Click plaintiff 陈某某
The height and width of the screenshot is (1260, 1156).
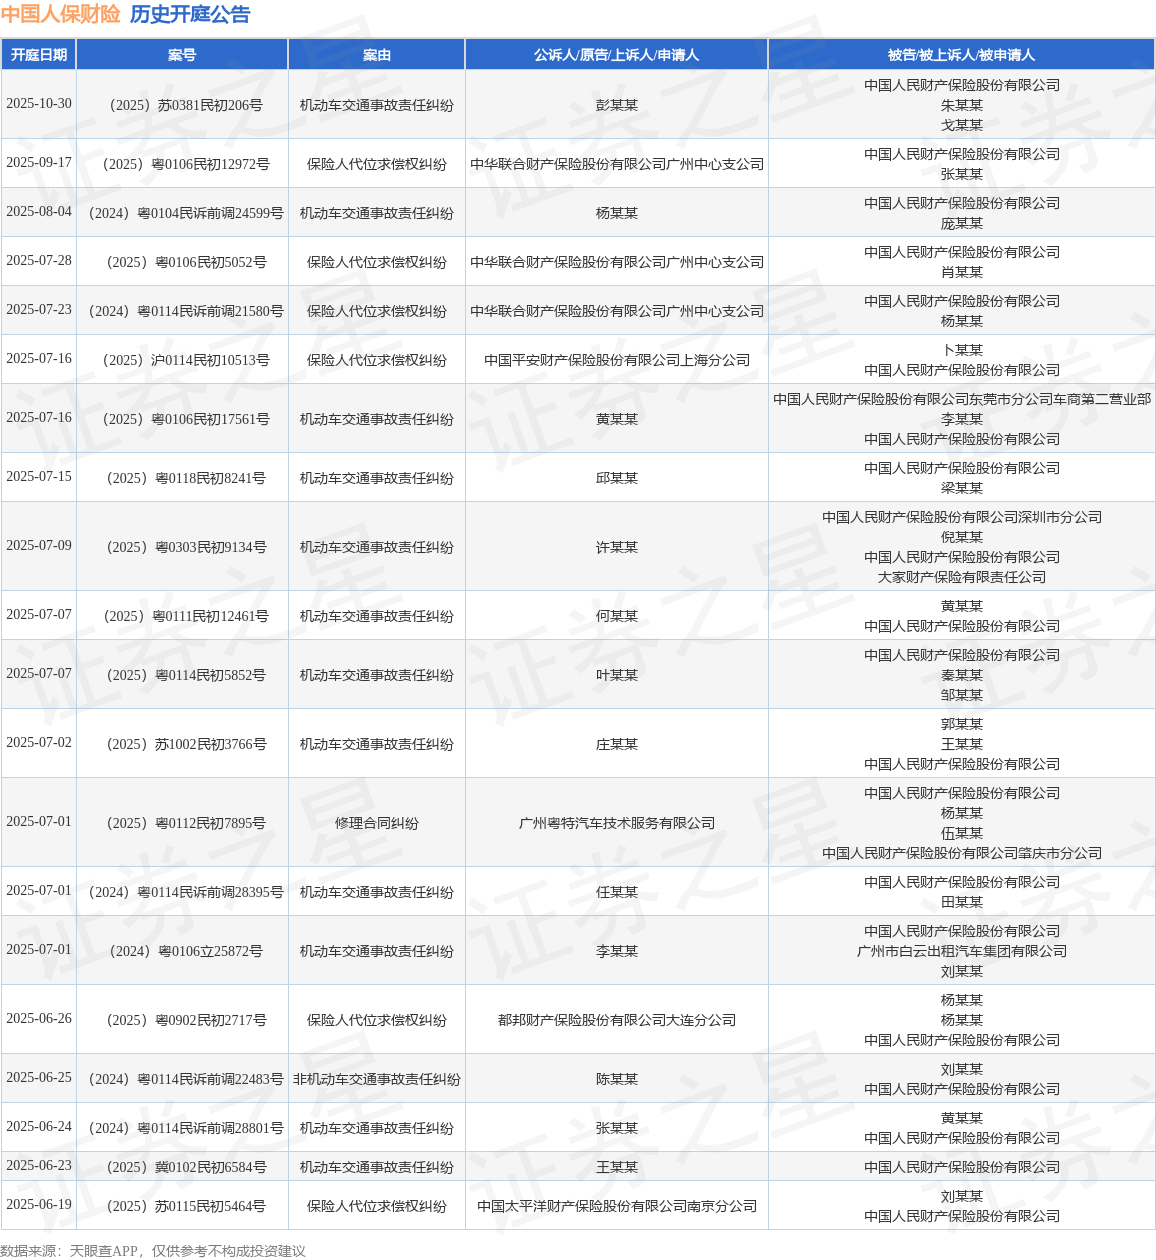617,1079
